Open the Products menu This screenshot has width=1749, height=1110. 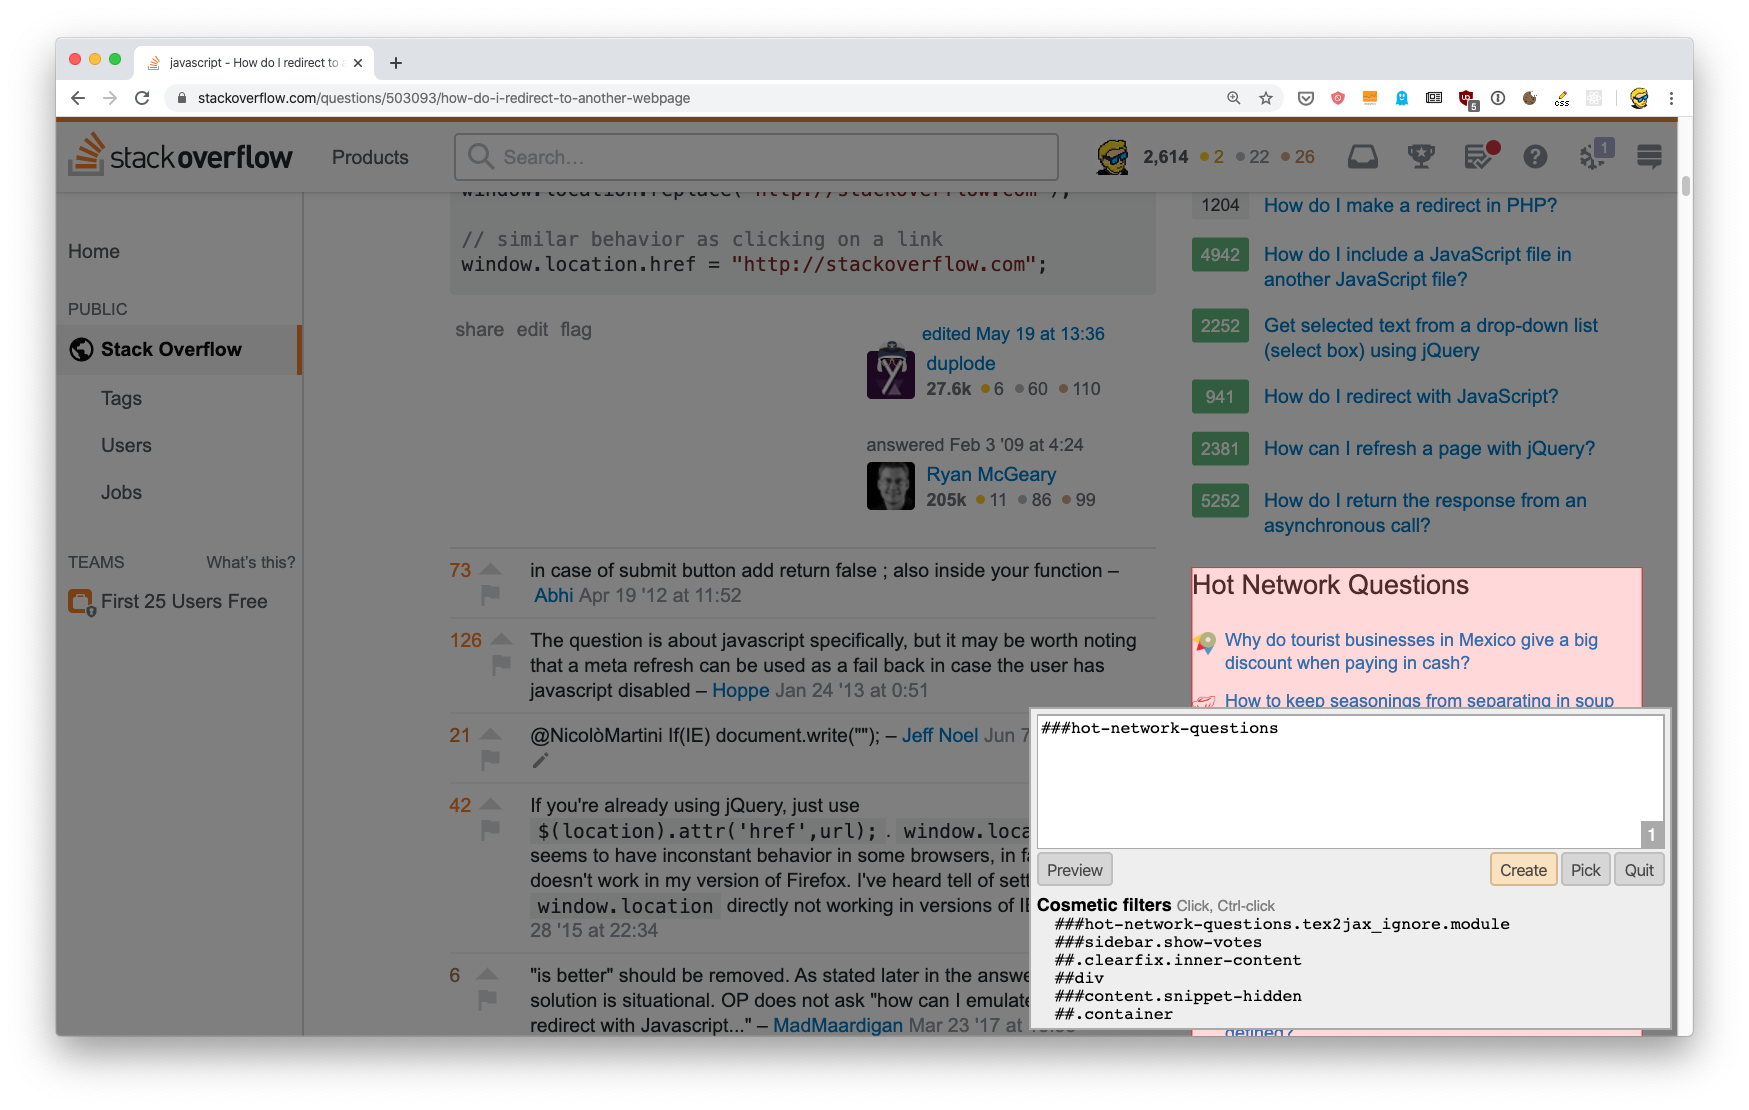tap(370, 157)
